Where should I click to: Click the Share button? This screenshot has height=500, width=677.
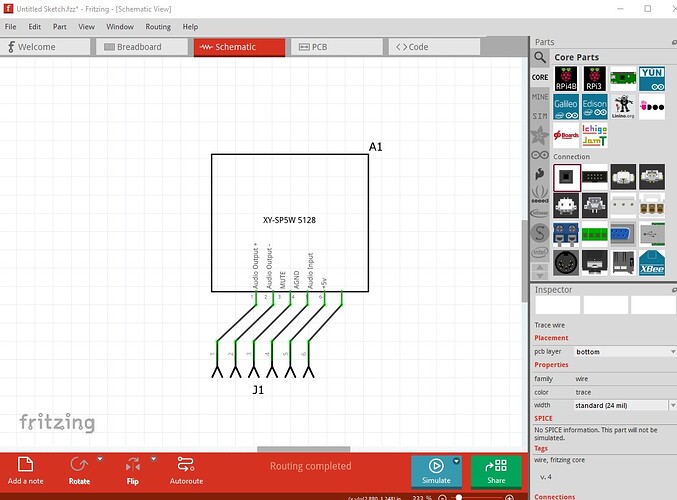pos(496,471)
